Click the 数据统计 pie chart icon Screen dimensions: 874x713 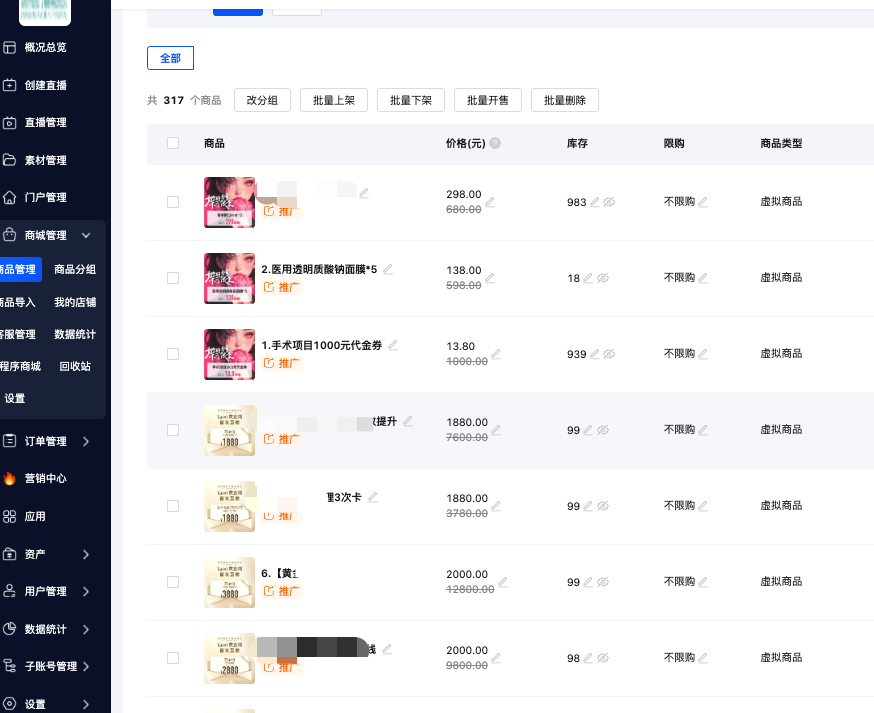click(x=9, y=629)
